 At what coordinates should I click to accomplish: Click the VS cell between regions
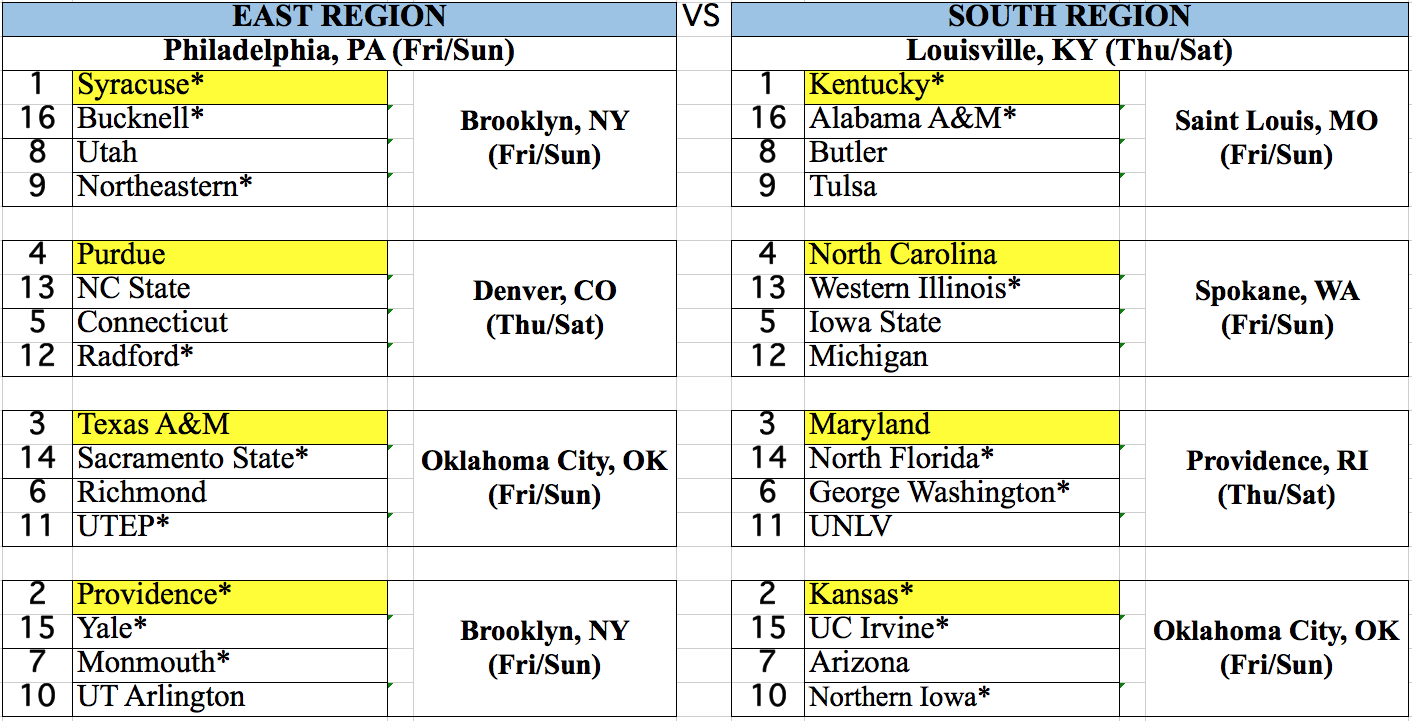coord(704,18)
